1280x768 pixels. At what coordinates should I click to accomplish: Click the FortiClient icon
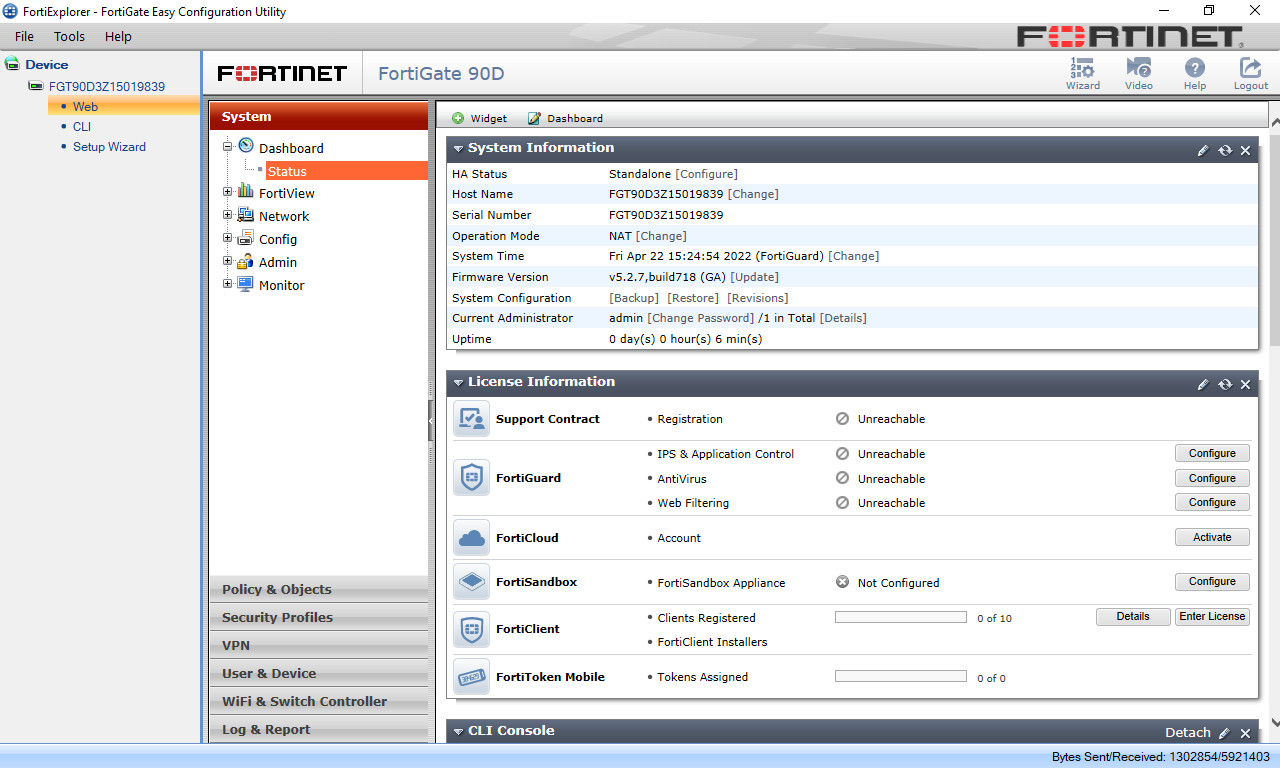471,629
